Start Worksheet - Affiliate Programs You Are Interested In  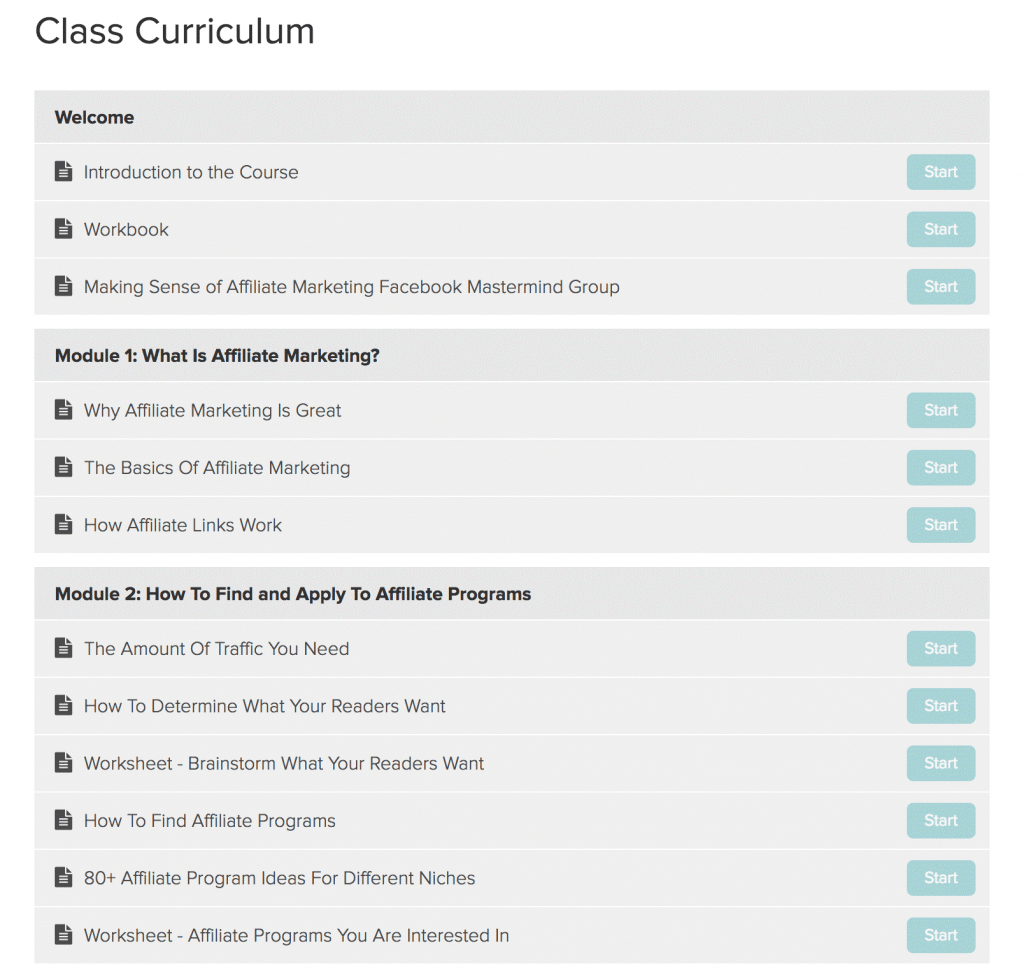(940, 935)
